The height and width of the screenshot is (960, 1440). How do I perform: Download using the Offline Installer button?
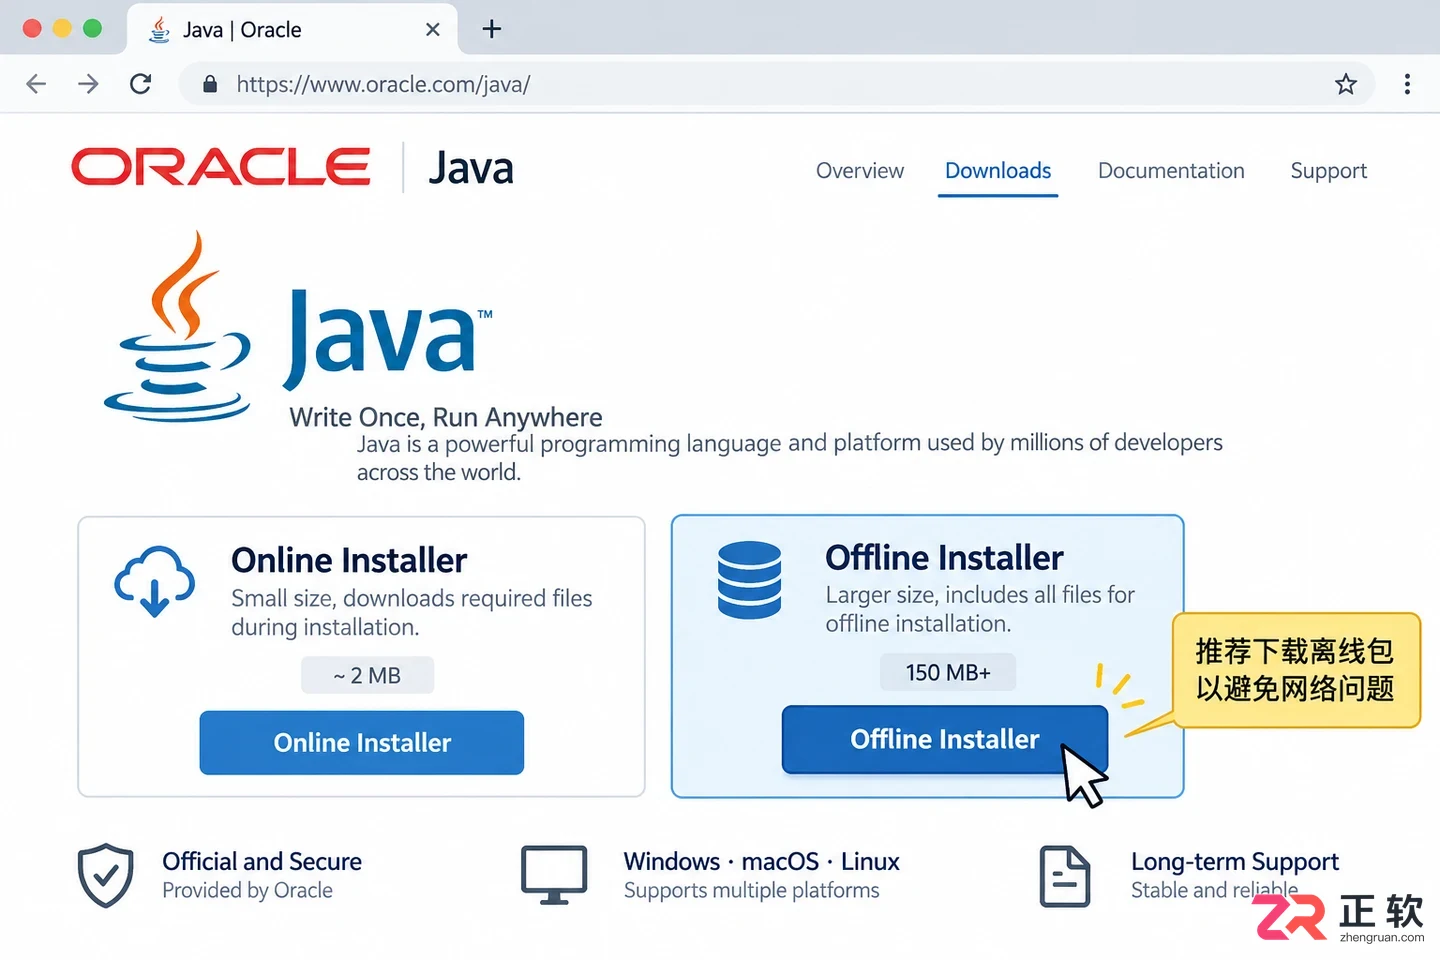[x=945, y=739]
